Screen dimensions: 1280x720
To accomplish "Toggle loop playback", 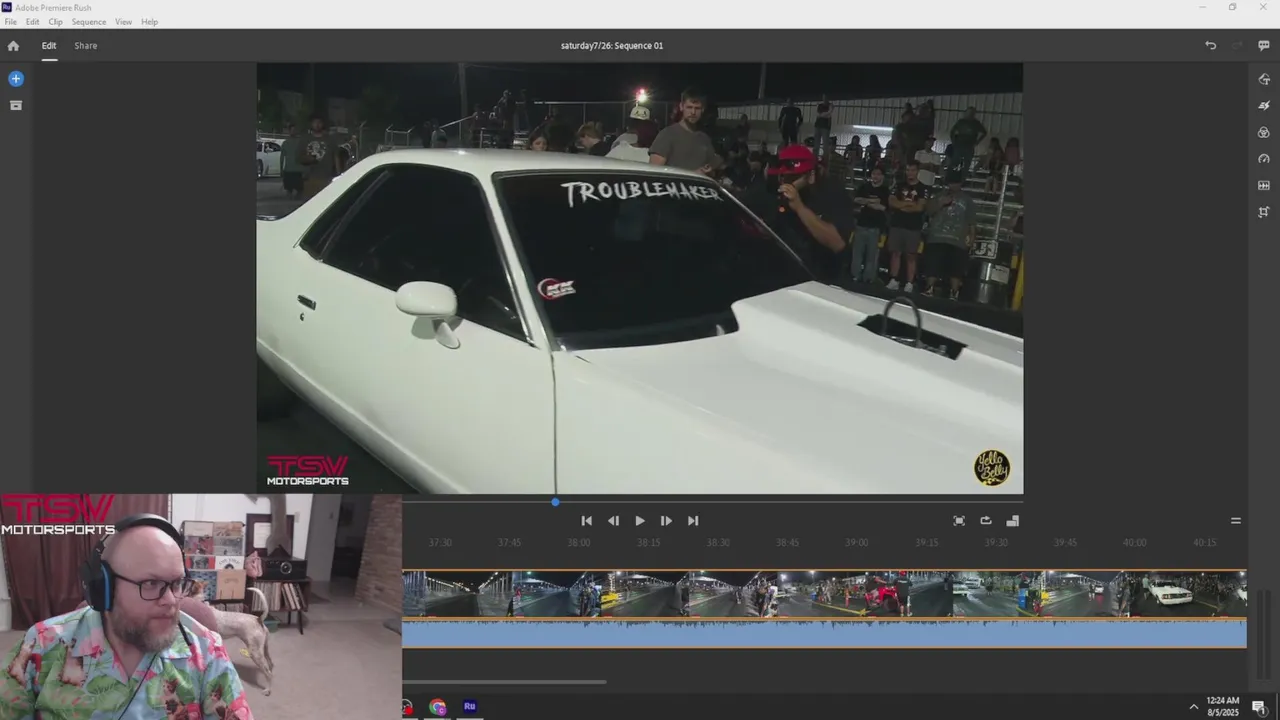I will (986, 521).
